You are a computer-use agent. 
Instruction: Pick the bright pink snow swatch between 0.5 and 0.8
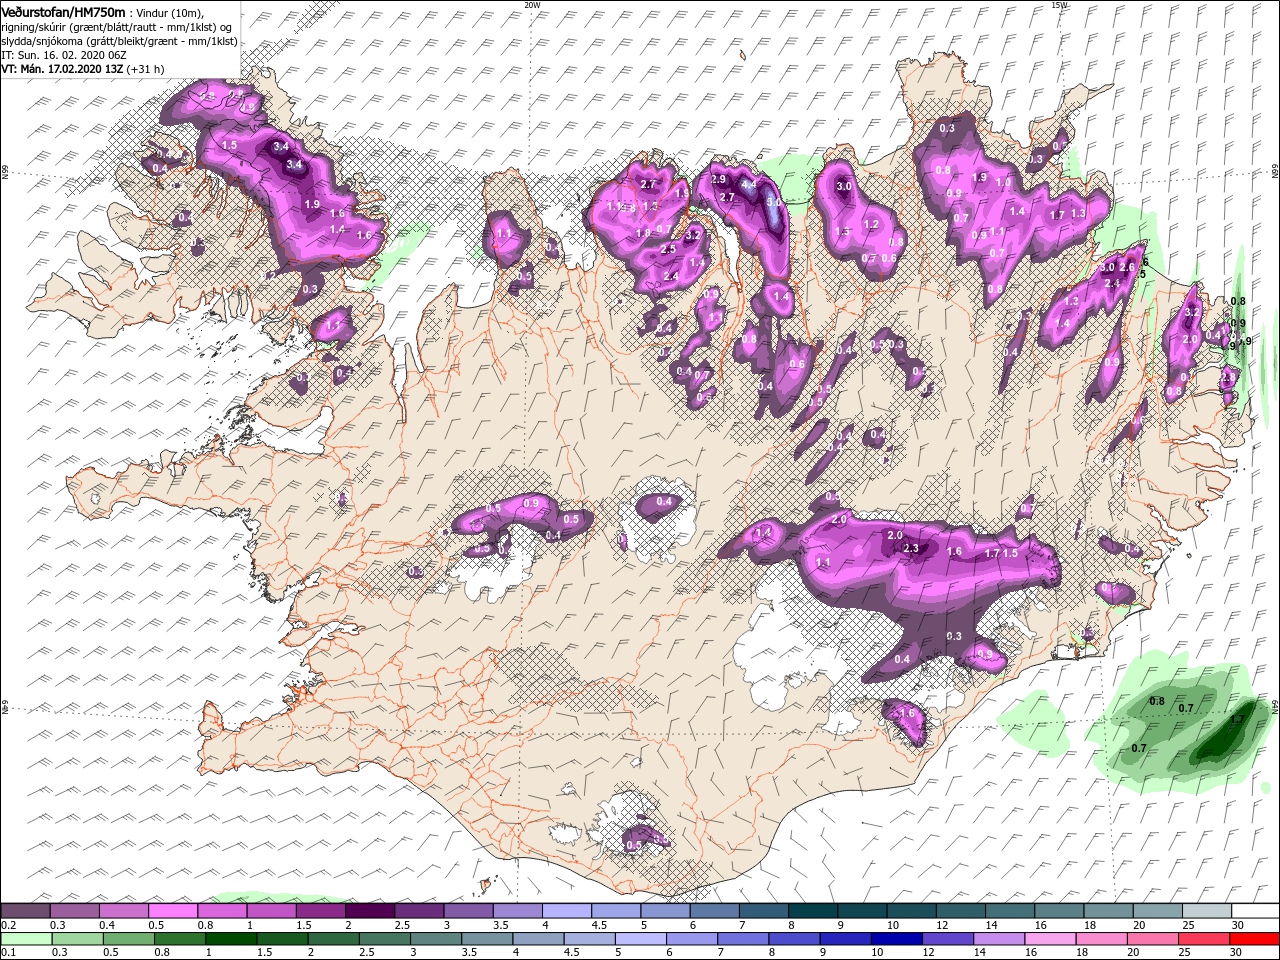pyautogui.click(x=173, y=911)
